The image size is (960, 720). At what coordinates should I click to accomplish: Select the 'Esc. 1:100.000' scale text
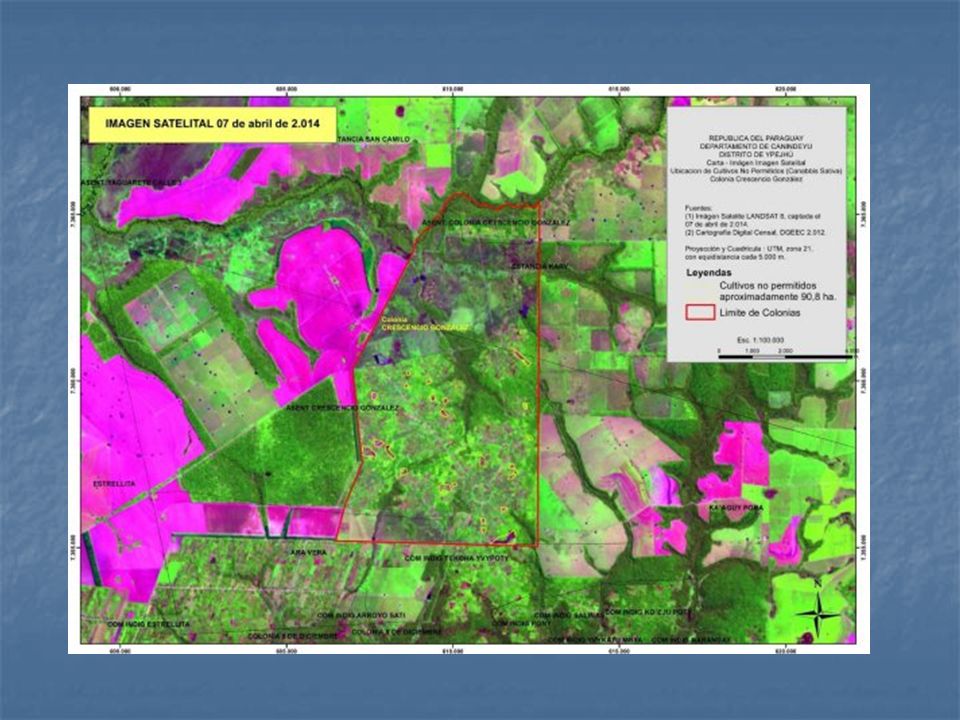coord(760,340)
